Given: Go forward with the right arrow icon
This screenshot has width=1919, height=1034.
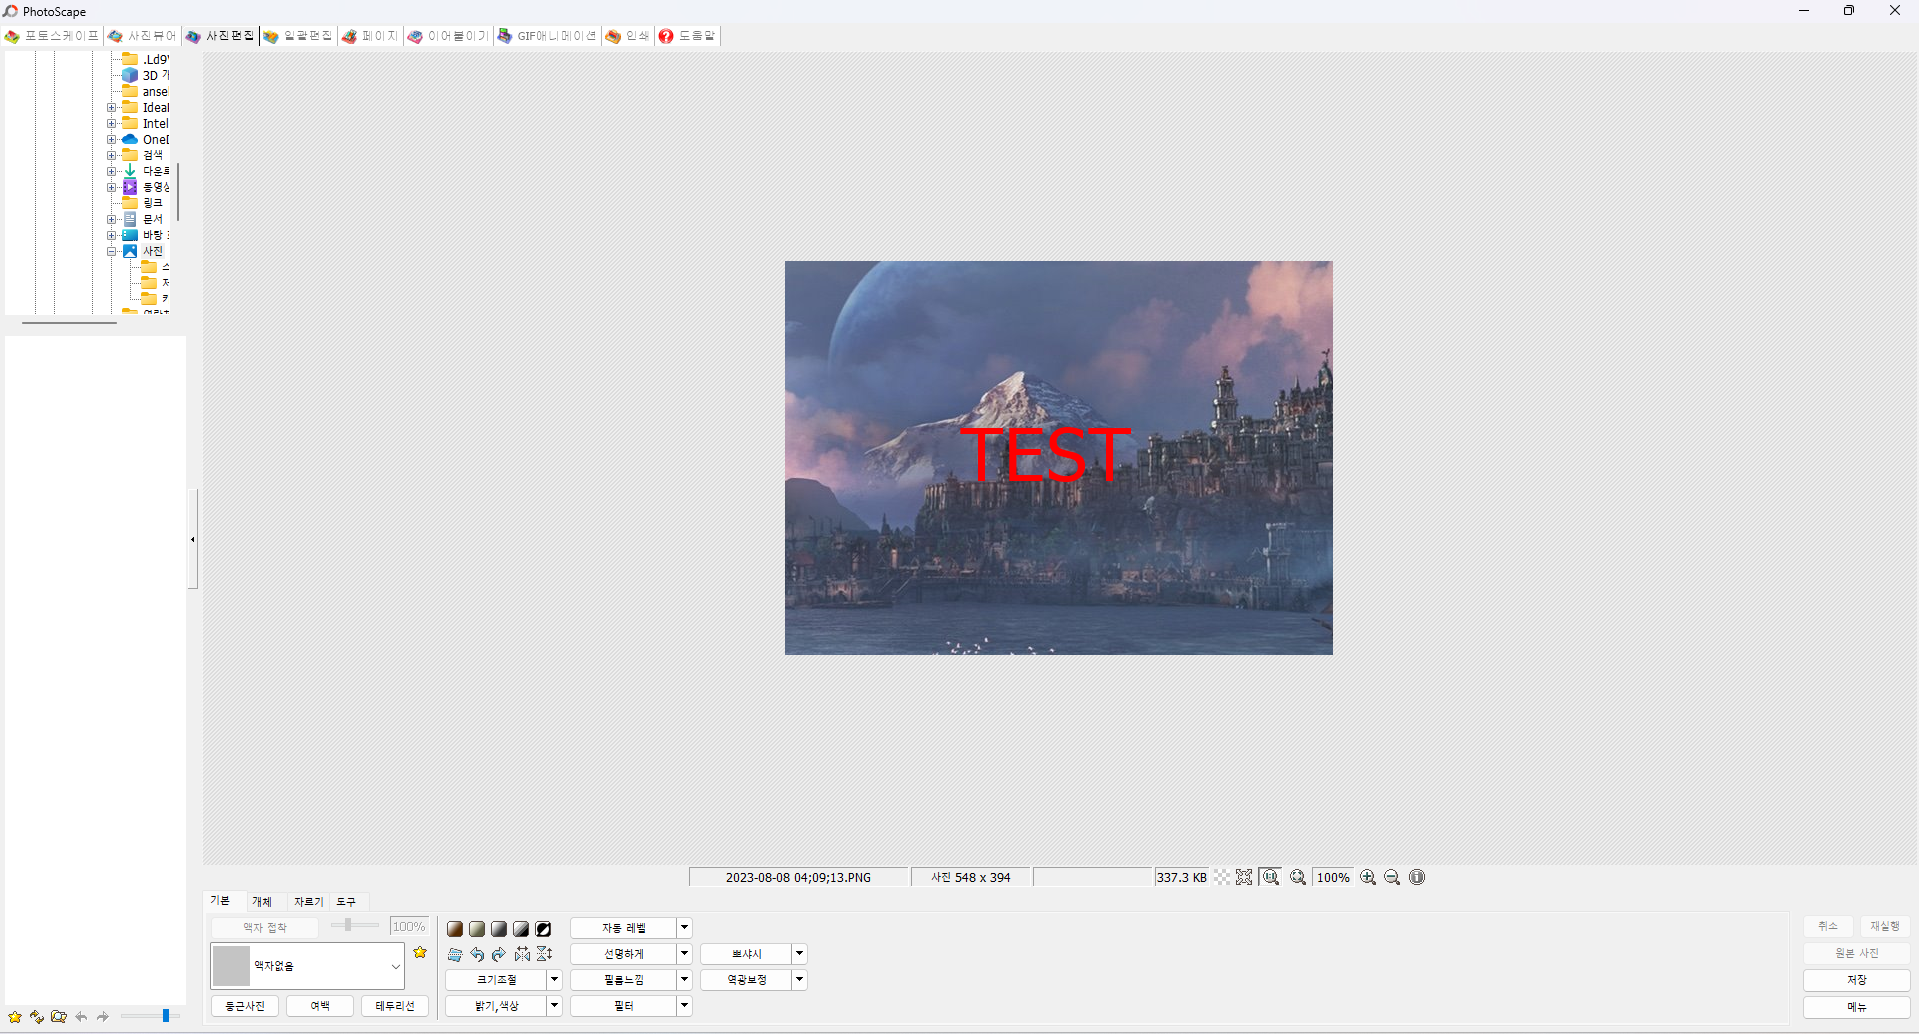Looking at the screenshot, I should pos(103,1017).
